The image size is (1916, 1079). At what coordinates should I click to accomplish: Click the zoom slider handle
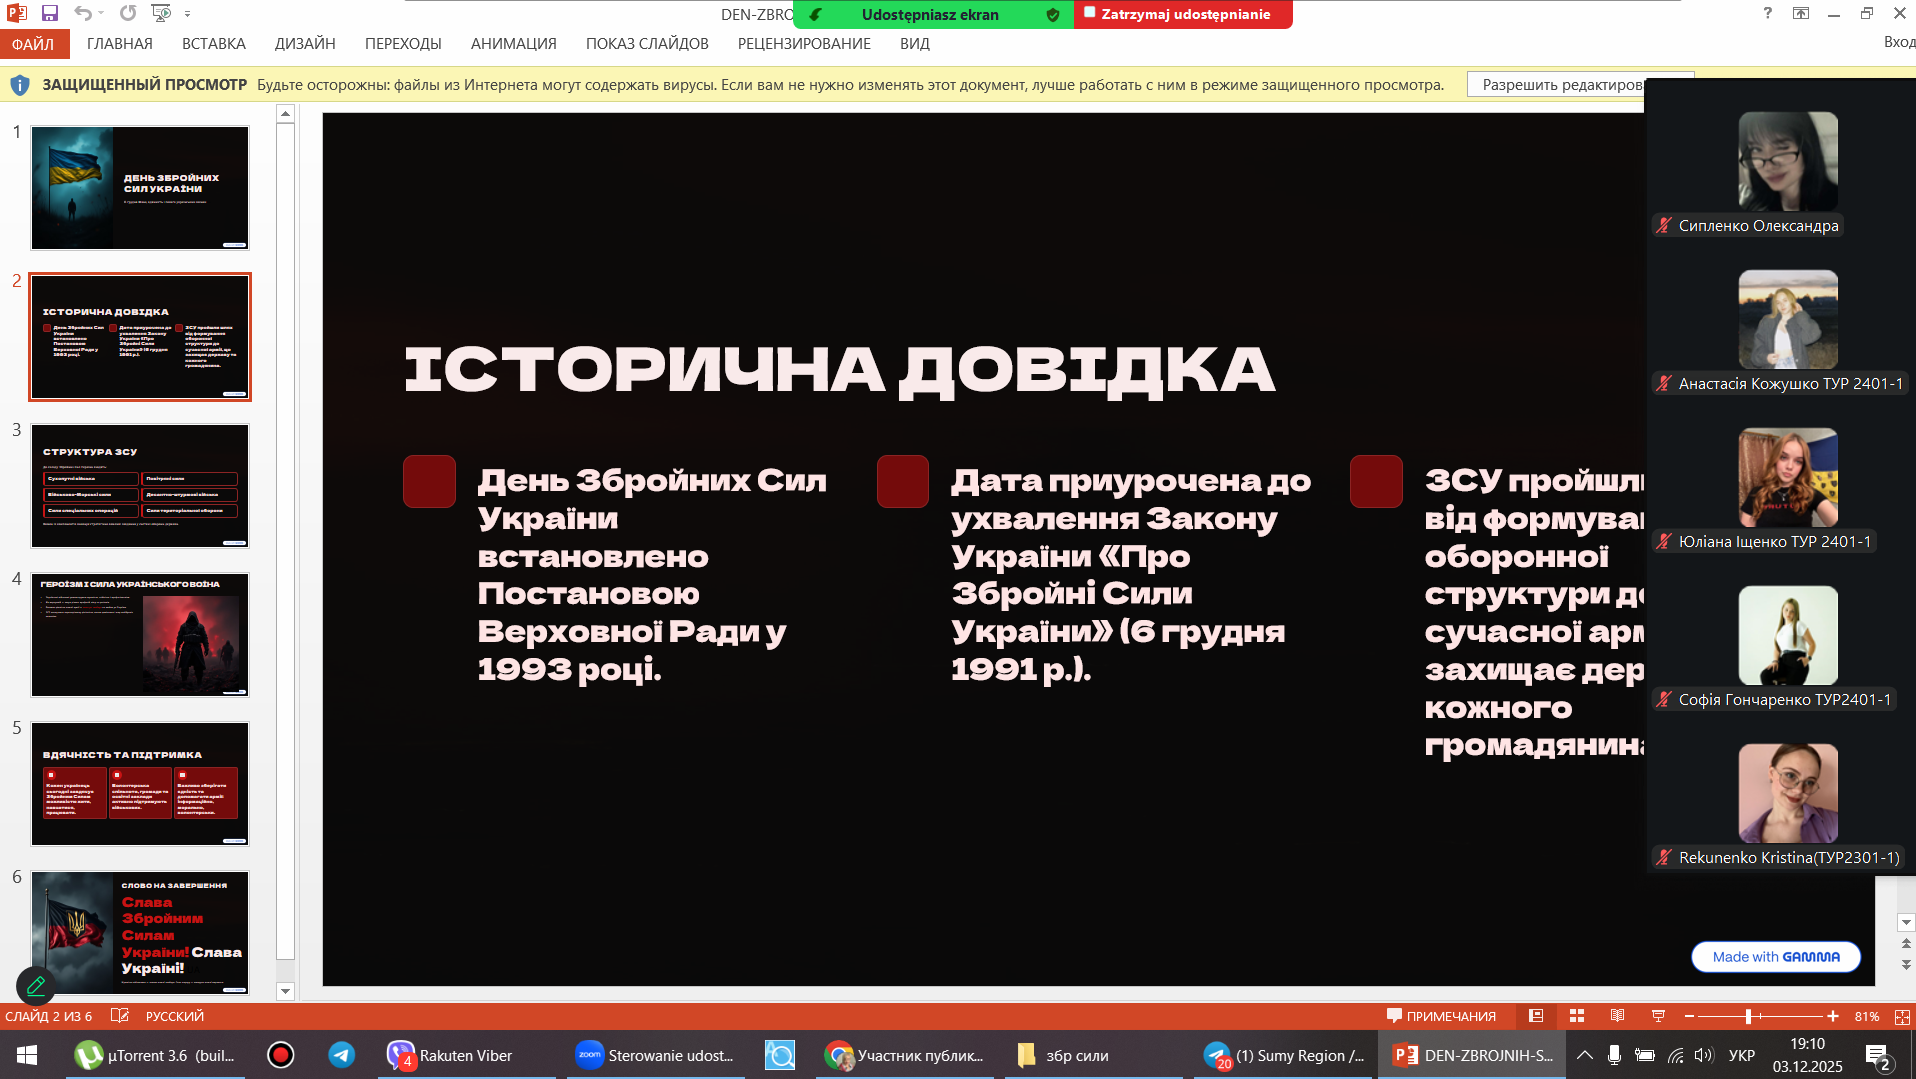1748,1016
